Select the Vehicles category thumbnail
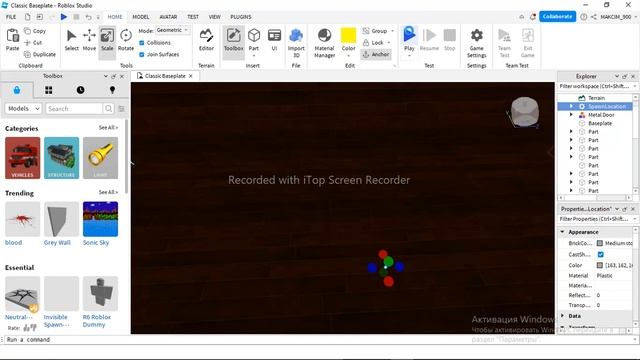The width and height of the screenshot is (640, 360). pyautogui.click(x=22, y=158)
